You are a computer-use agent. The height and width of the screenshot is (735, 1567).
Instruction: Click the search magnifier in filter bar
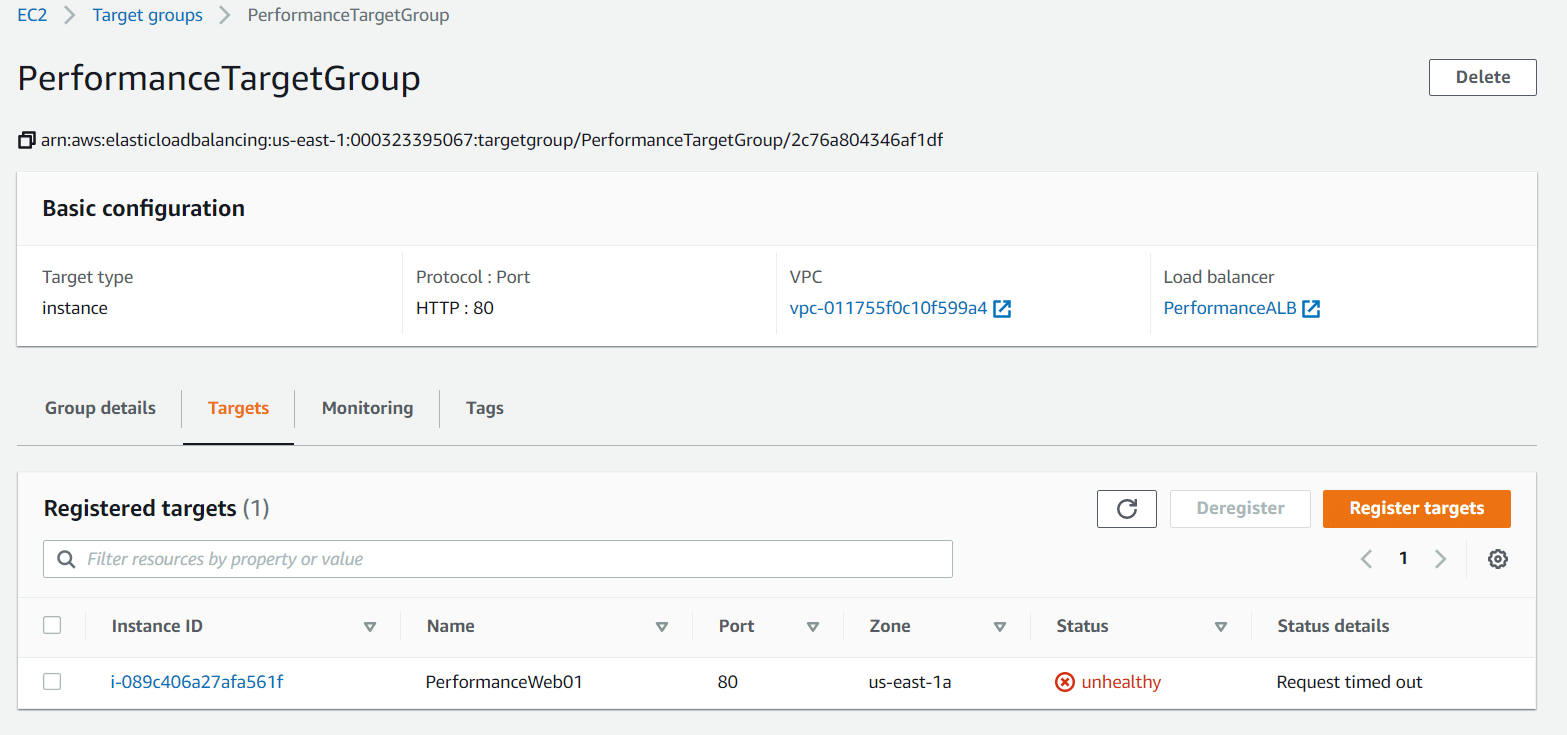[x=65, y=558]
